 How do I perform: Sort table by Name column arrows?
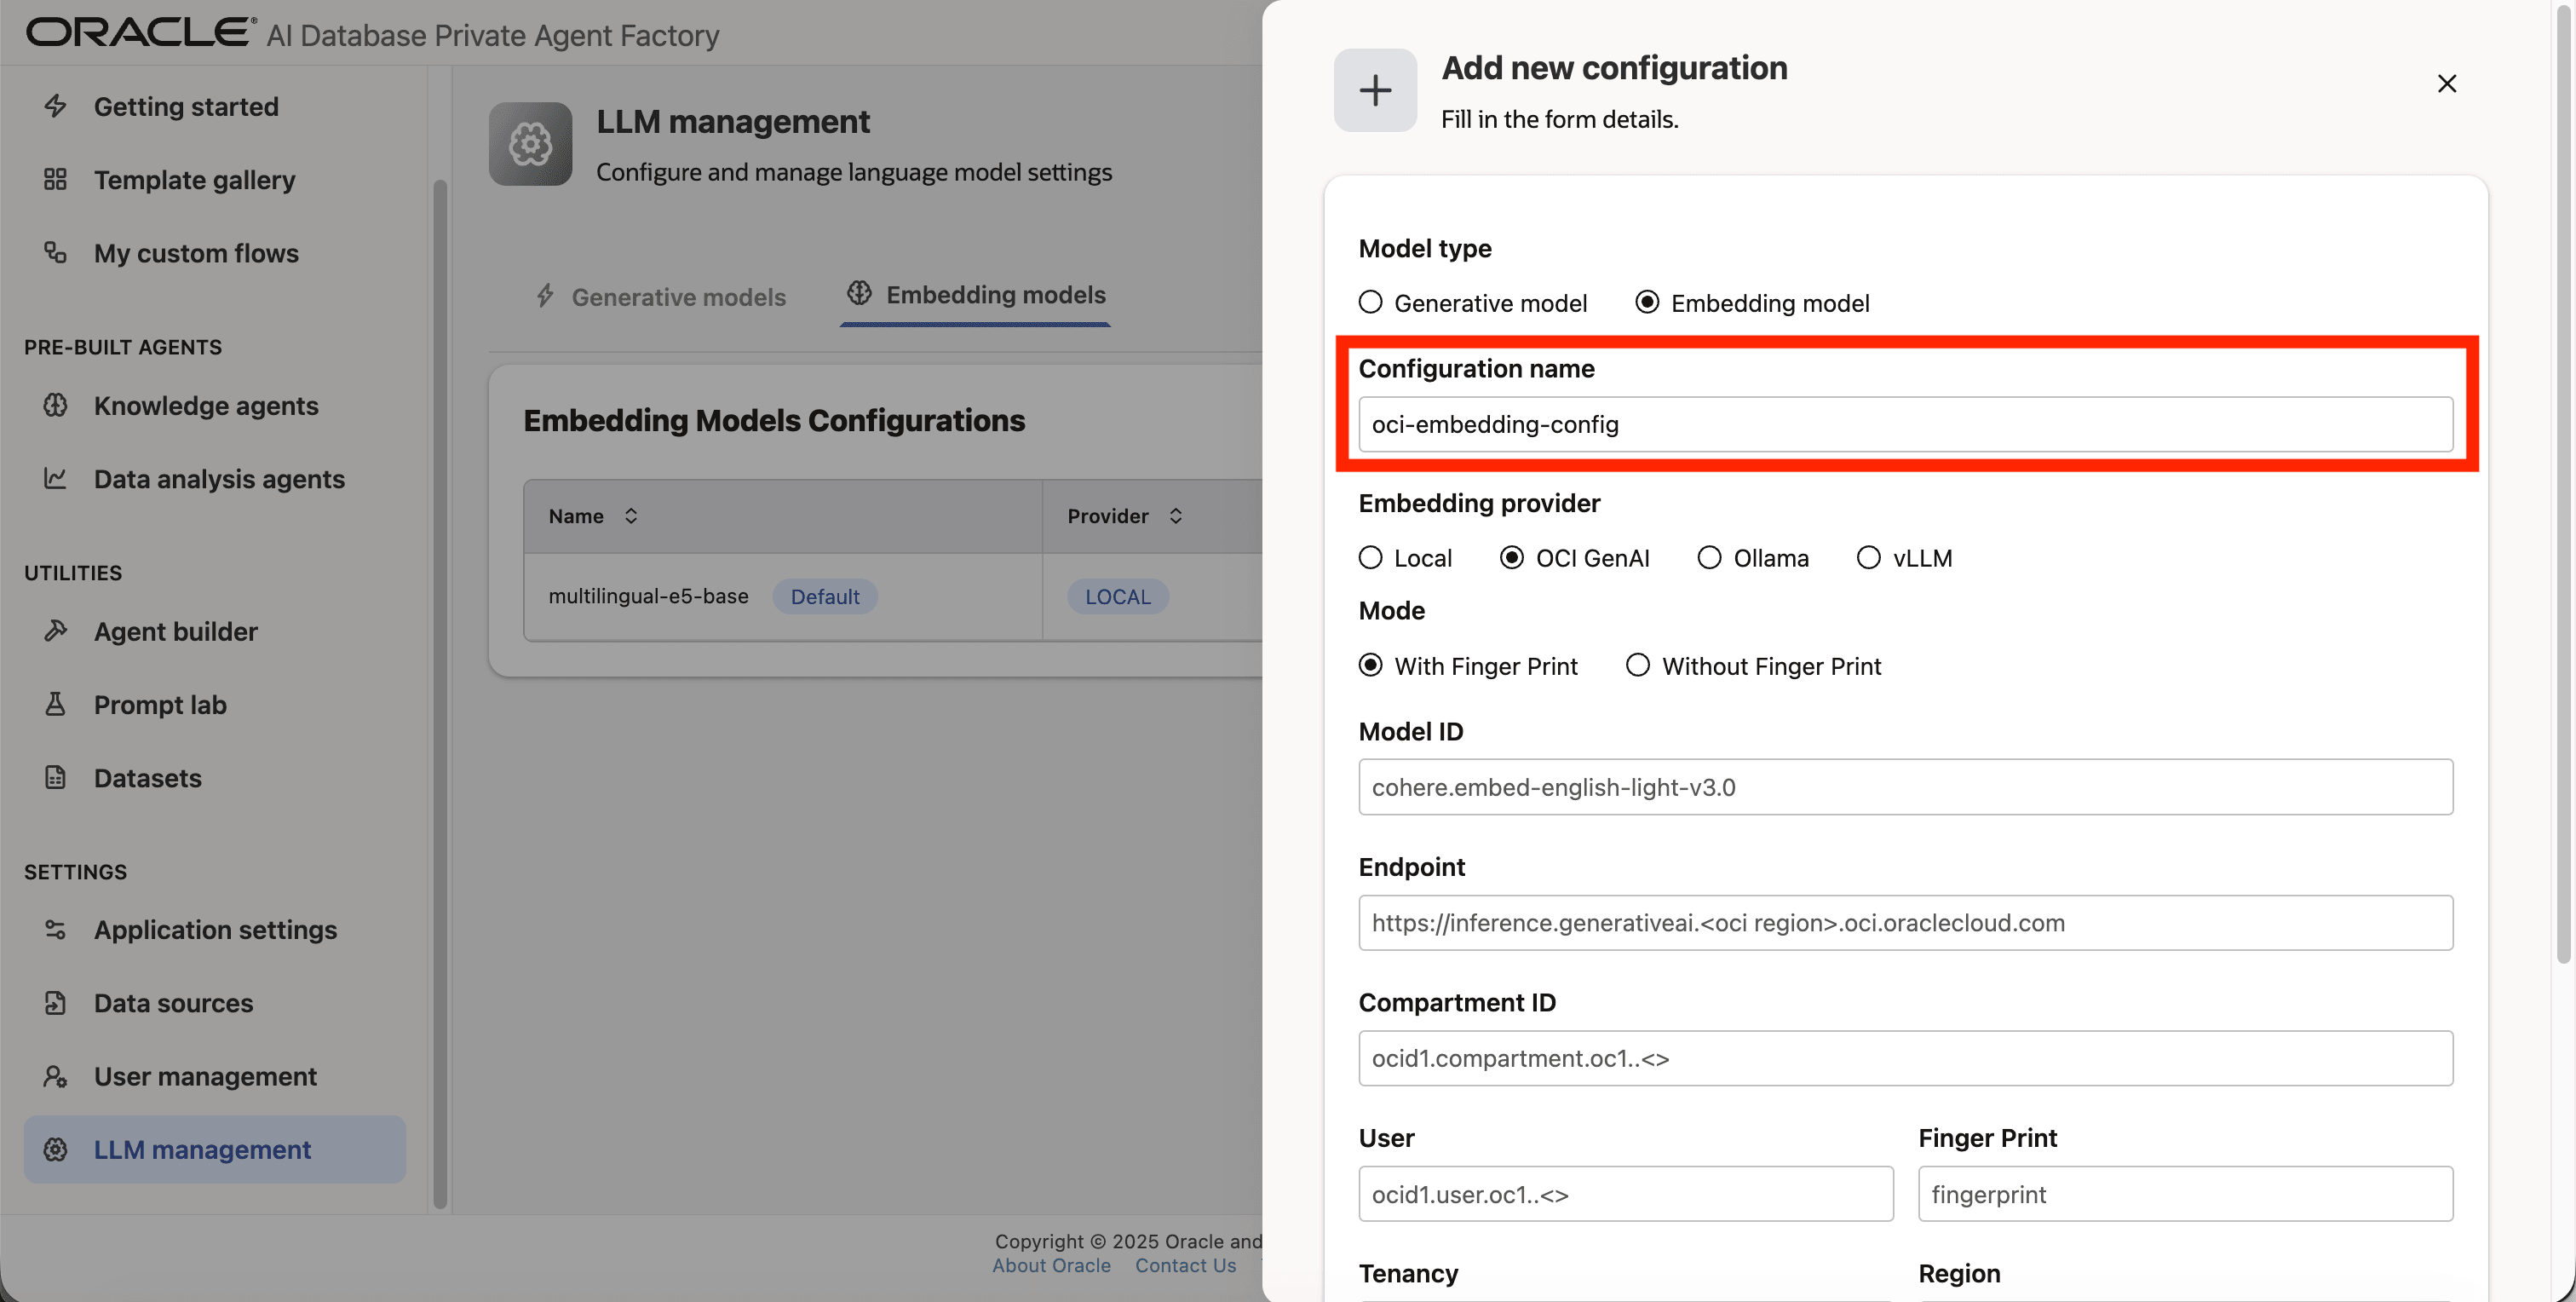pyautogui.click(x=631, y=516)
